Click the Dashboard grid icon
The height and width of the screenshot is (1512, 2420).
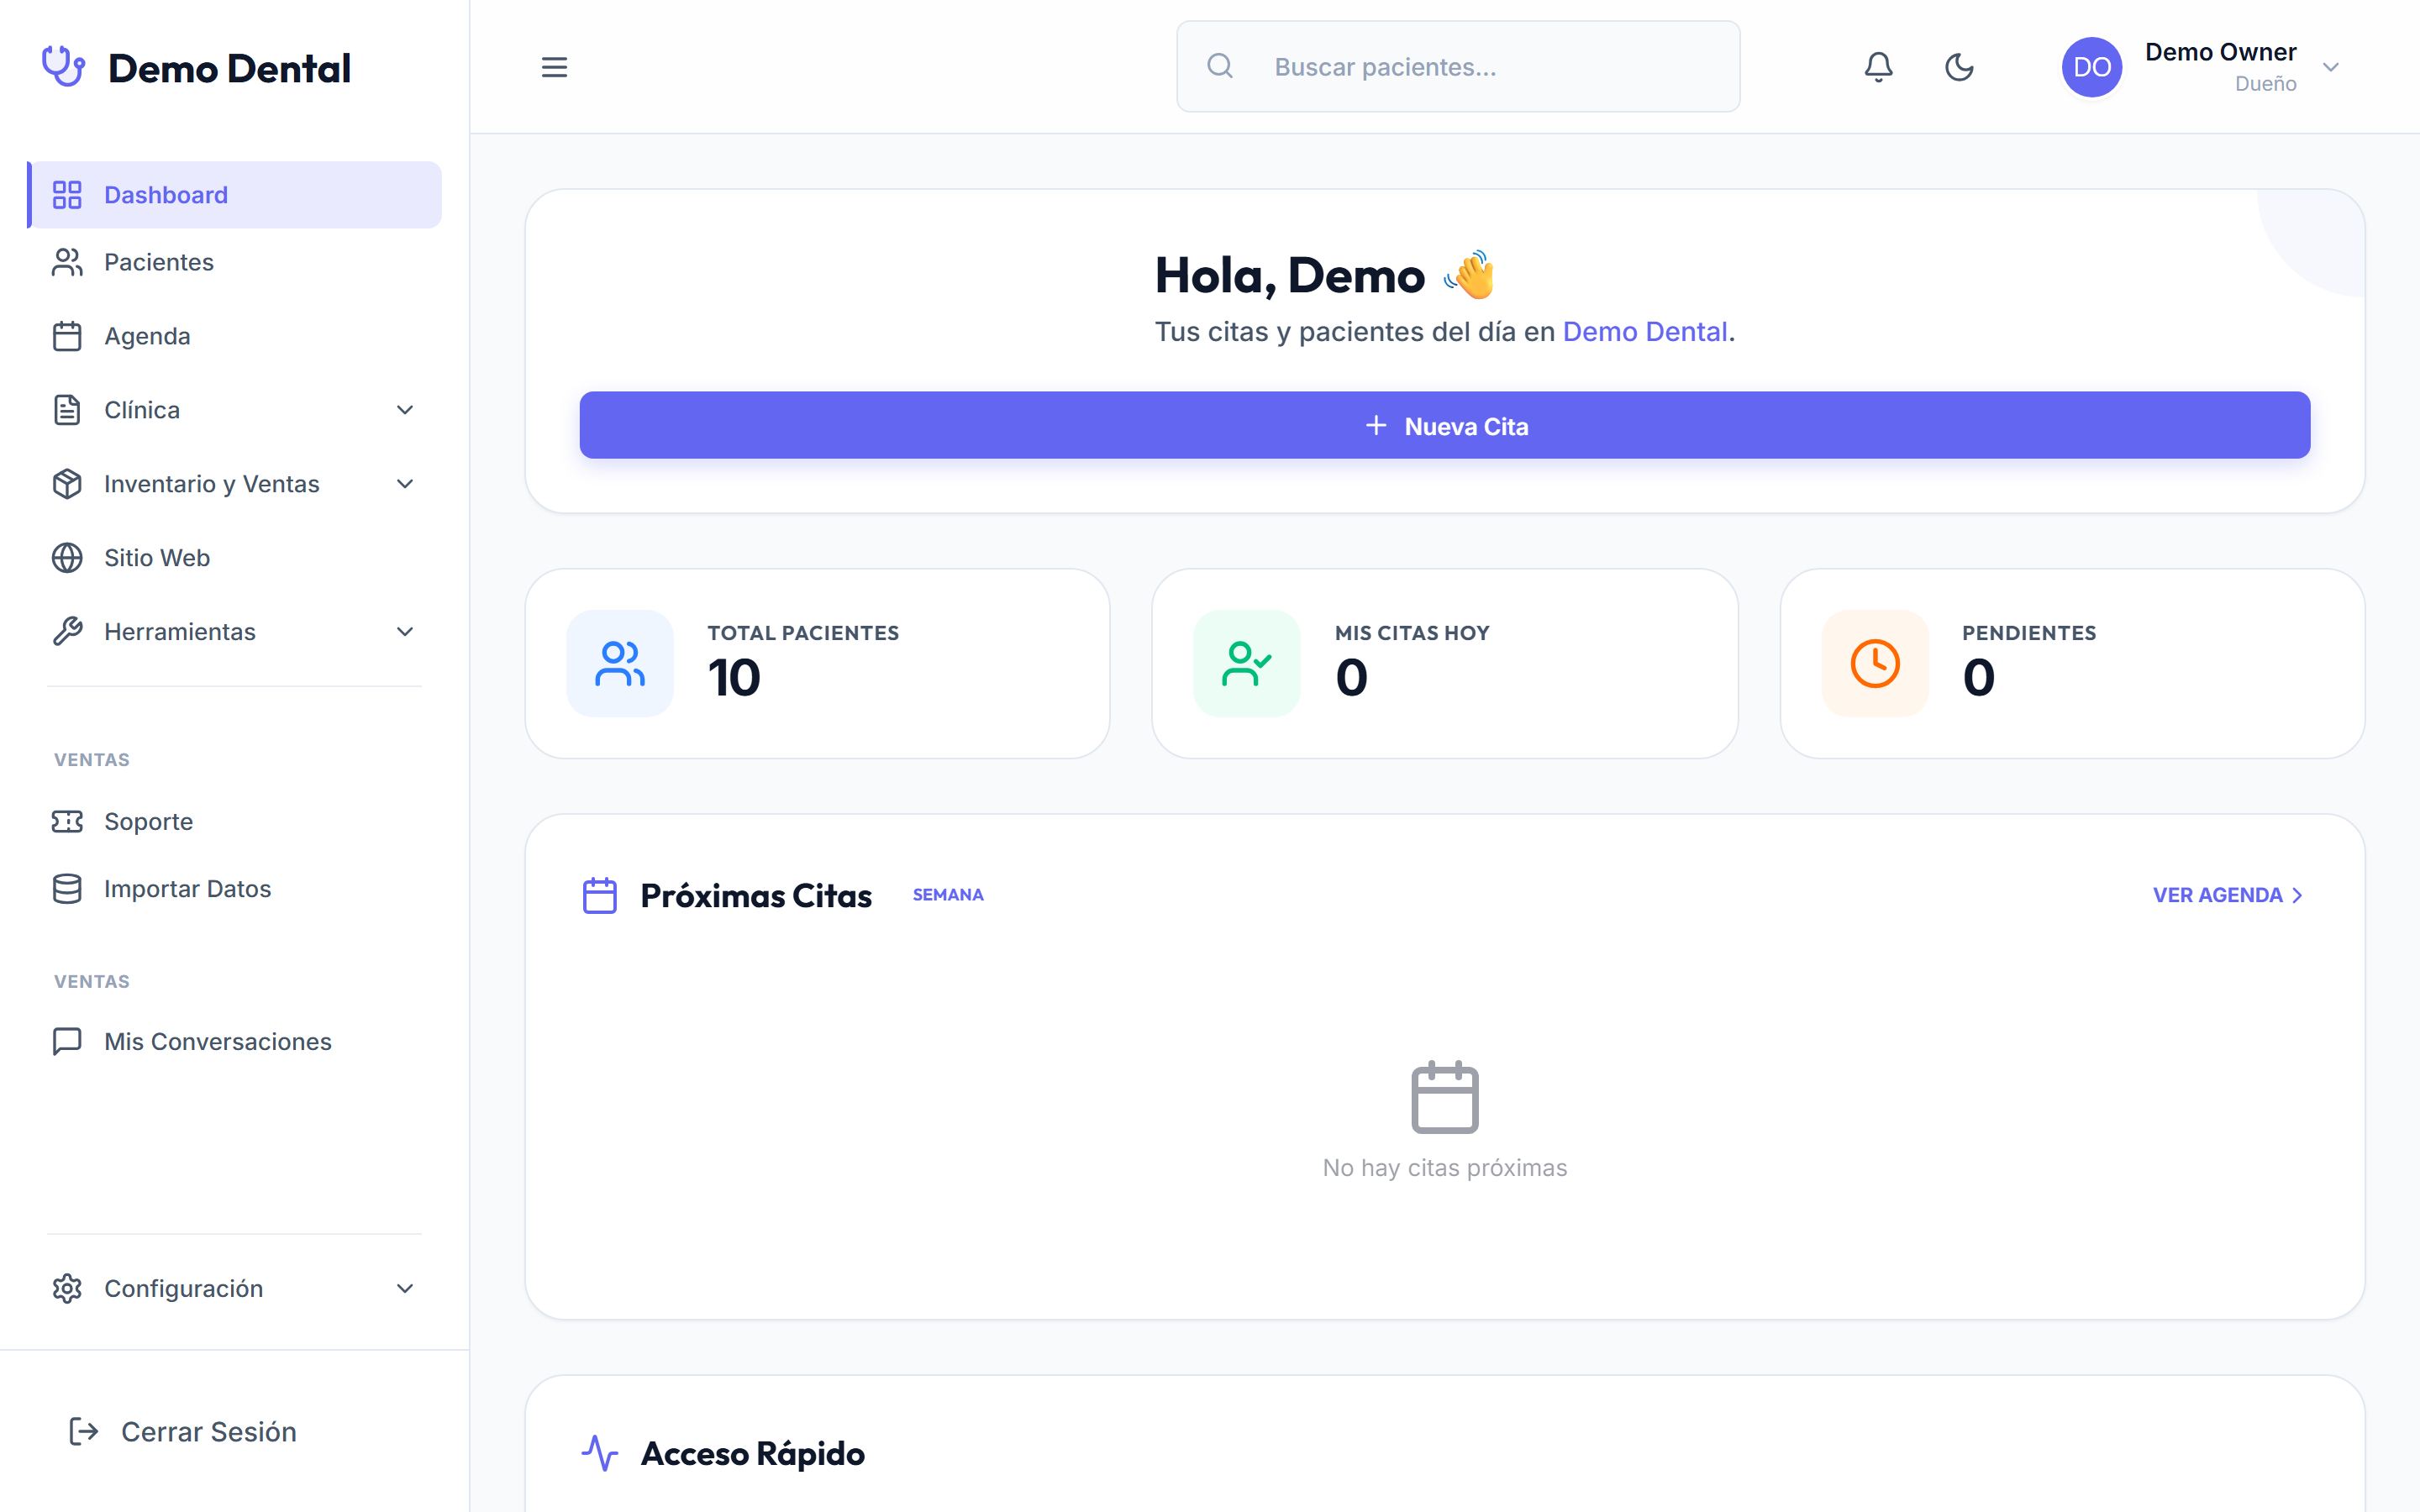click(67, 195)
